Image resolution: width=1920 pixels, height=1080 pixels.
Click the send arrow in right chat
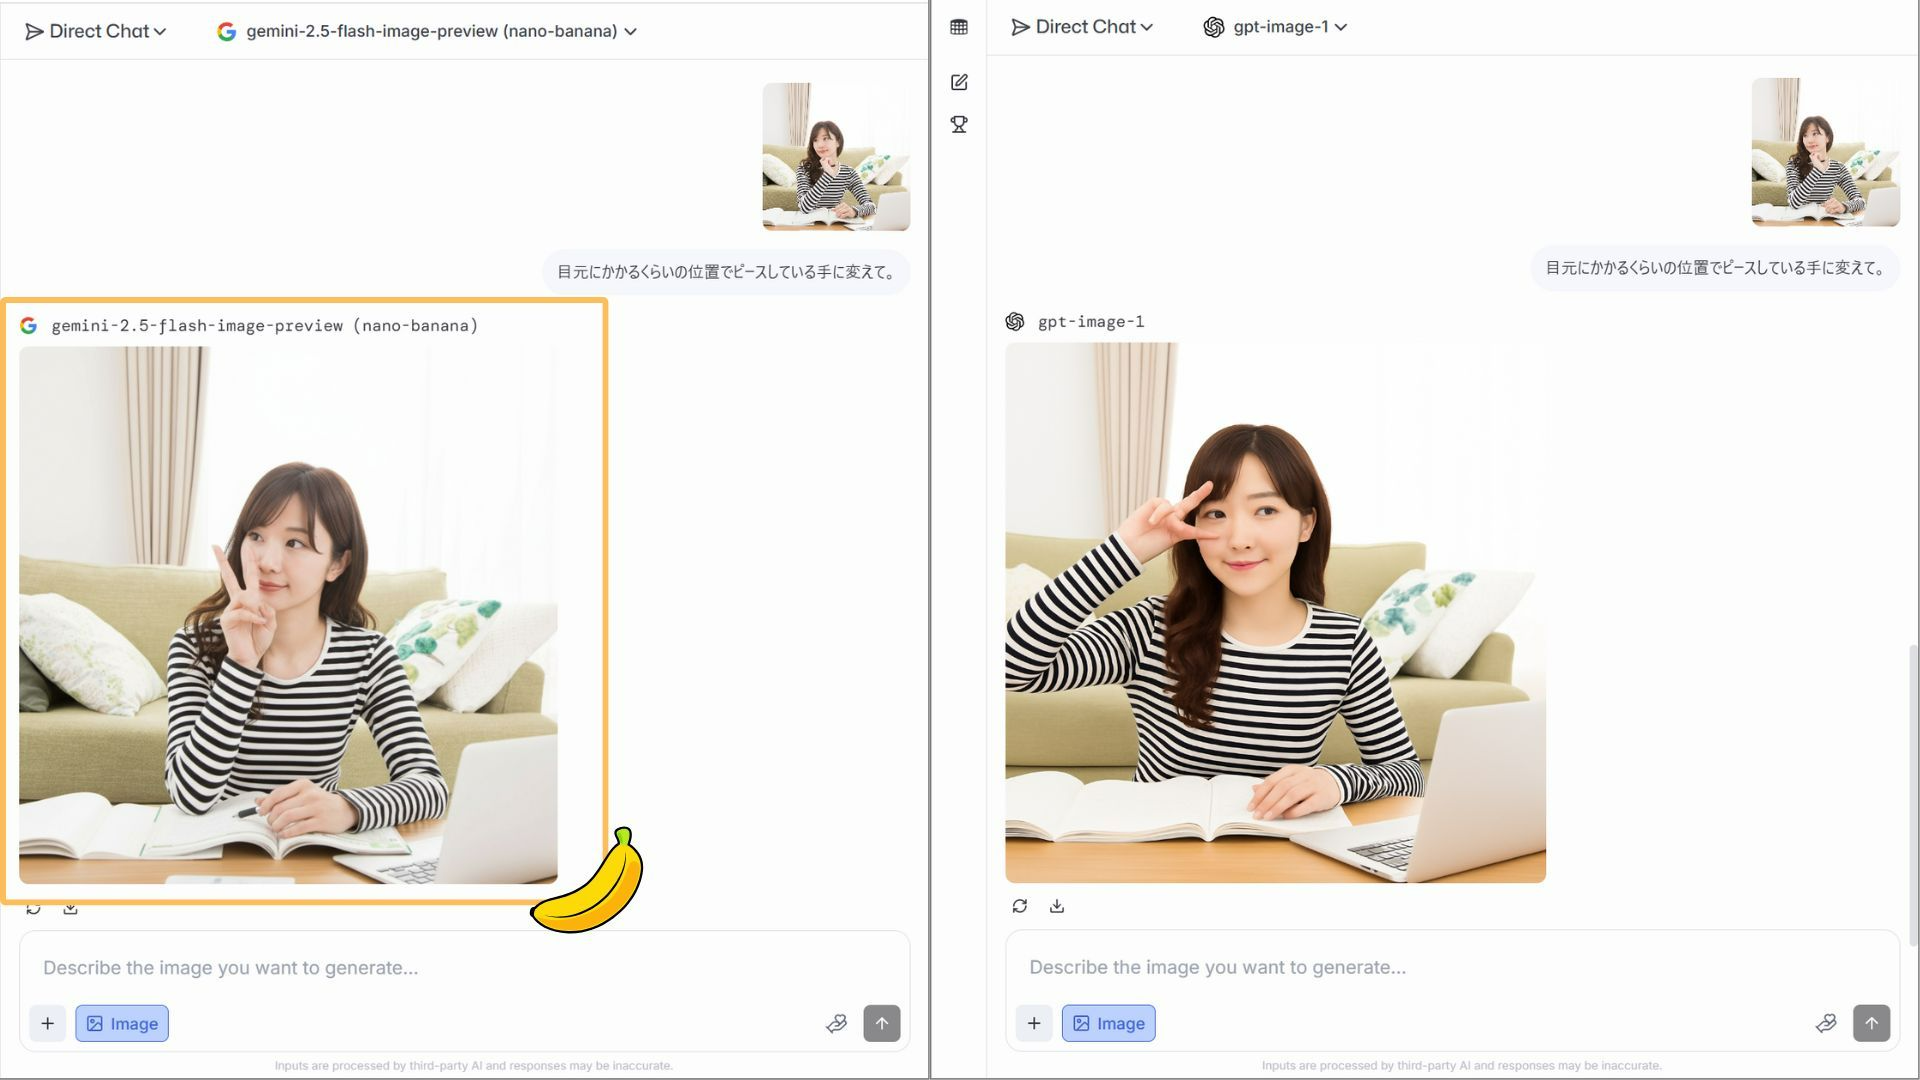coord(1871,1023)
